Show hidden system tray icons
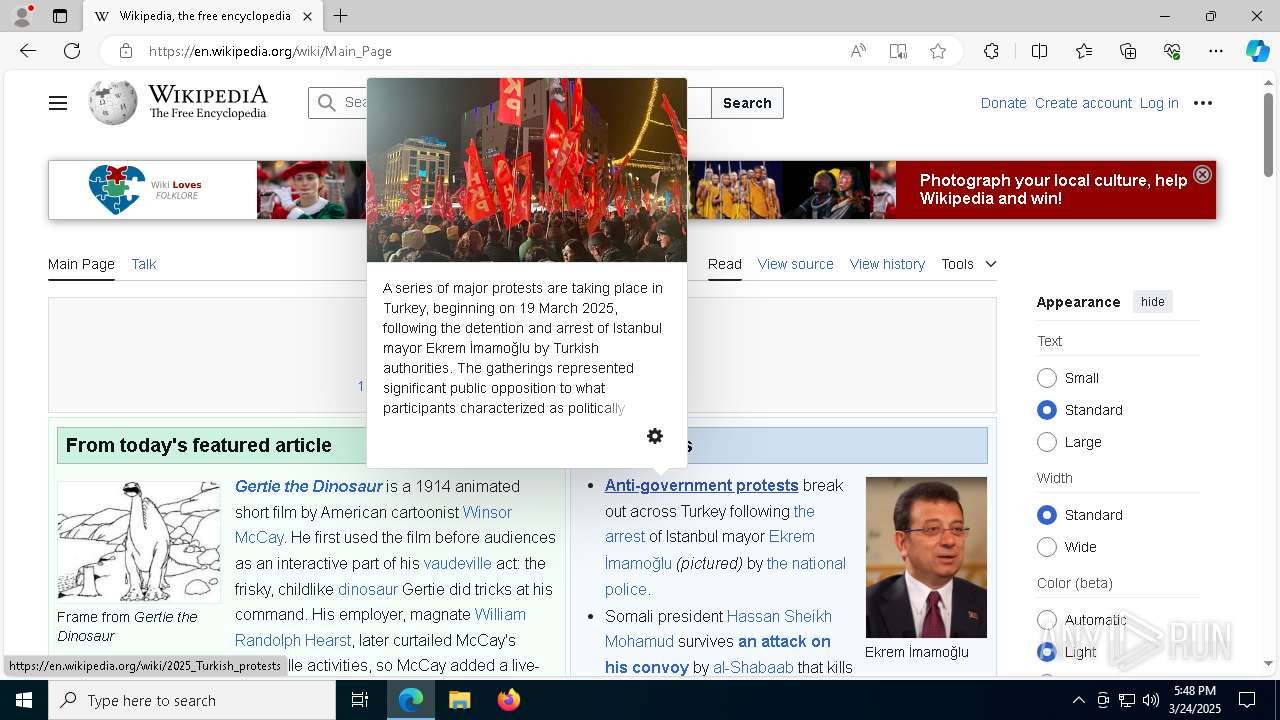 (x=1078, y=700)
